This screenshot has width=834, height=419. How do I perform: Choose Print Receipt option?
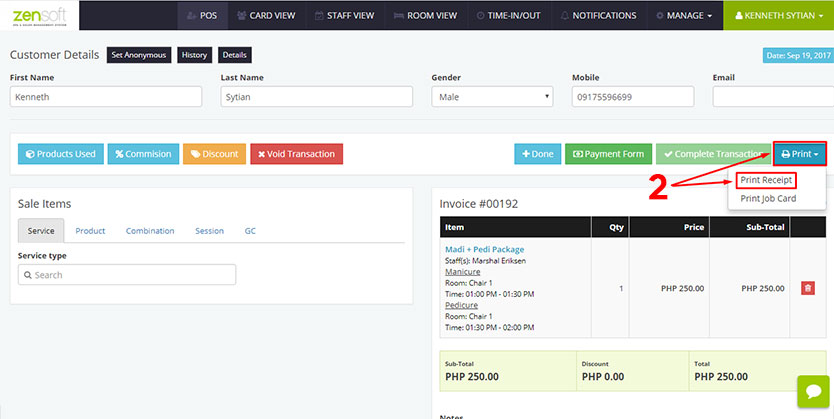[766, 180]
